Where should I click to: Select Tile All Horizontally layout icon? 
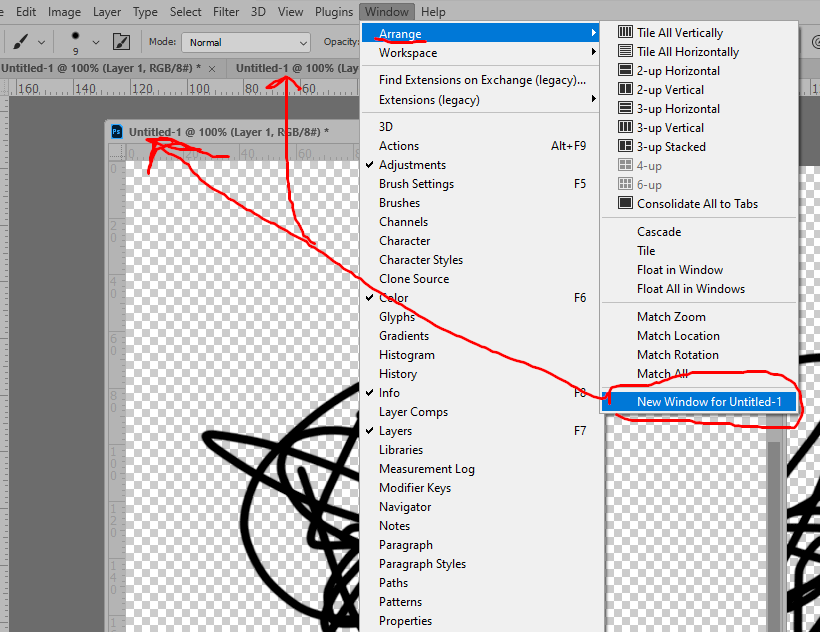pos(625,51)
